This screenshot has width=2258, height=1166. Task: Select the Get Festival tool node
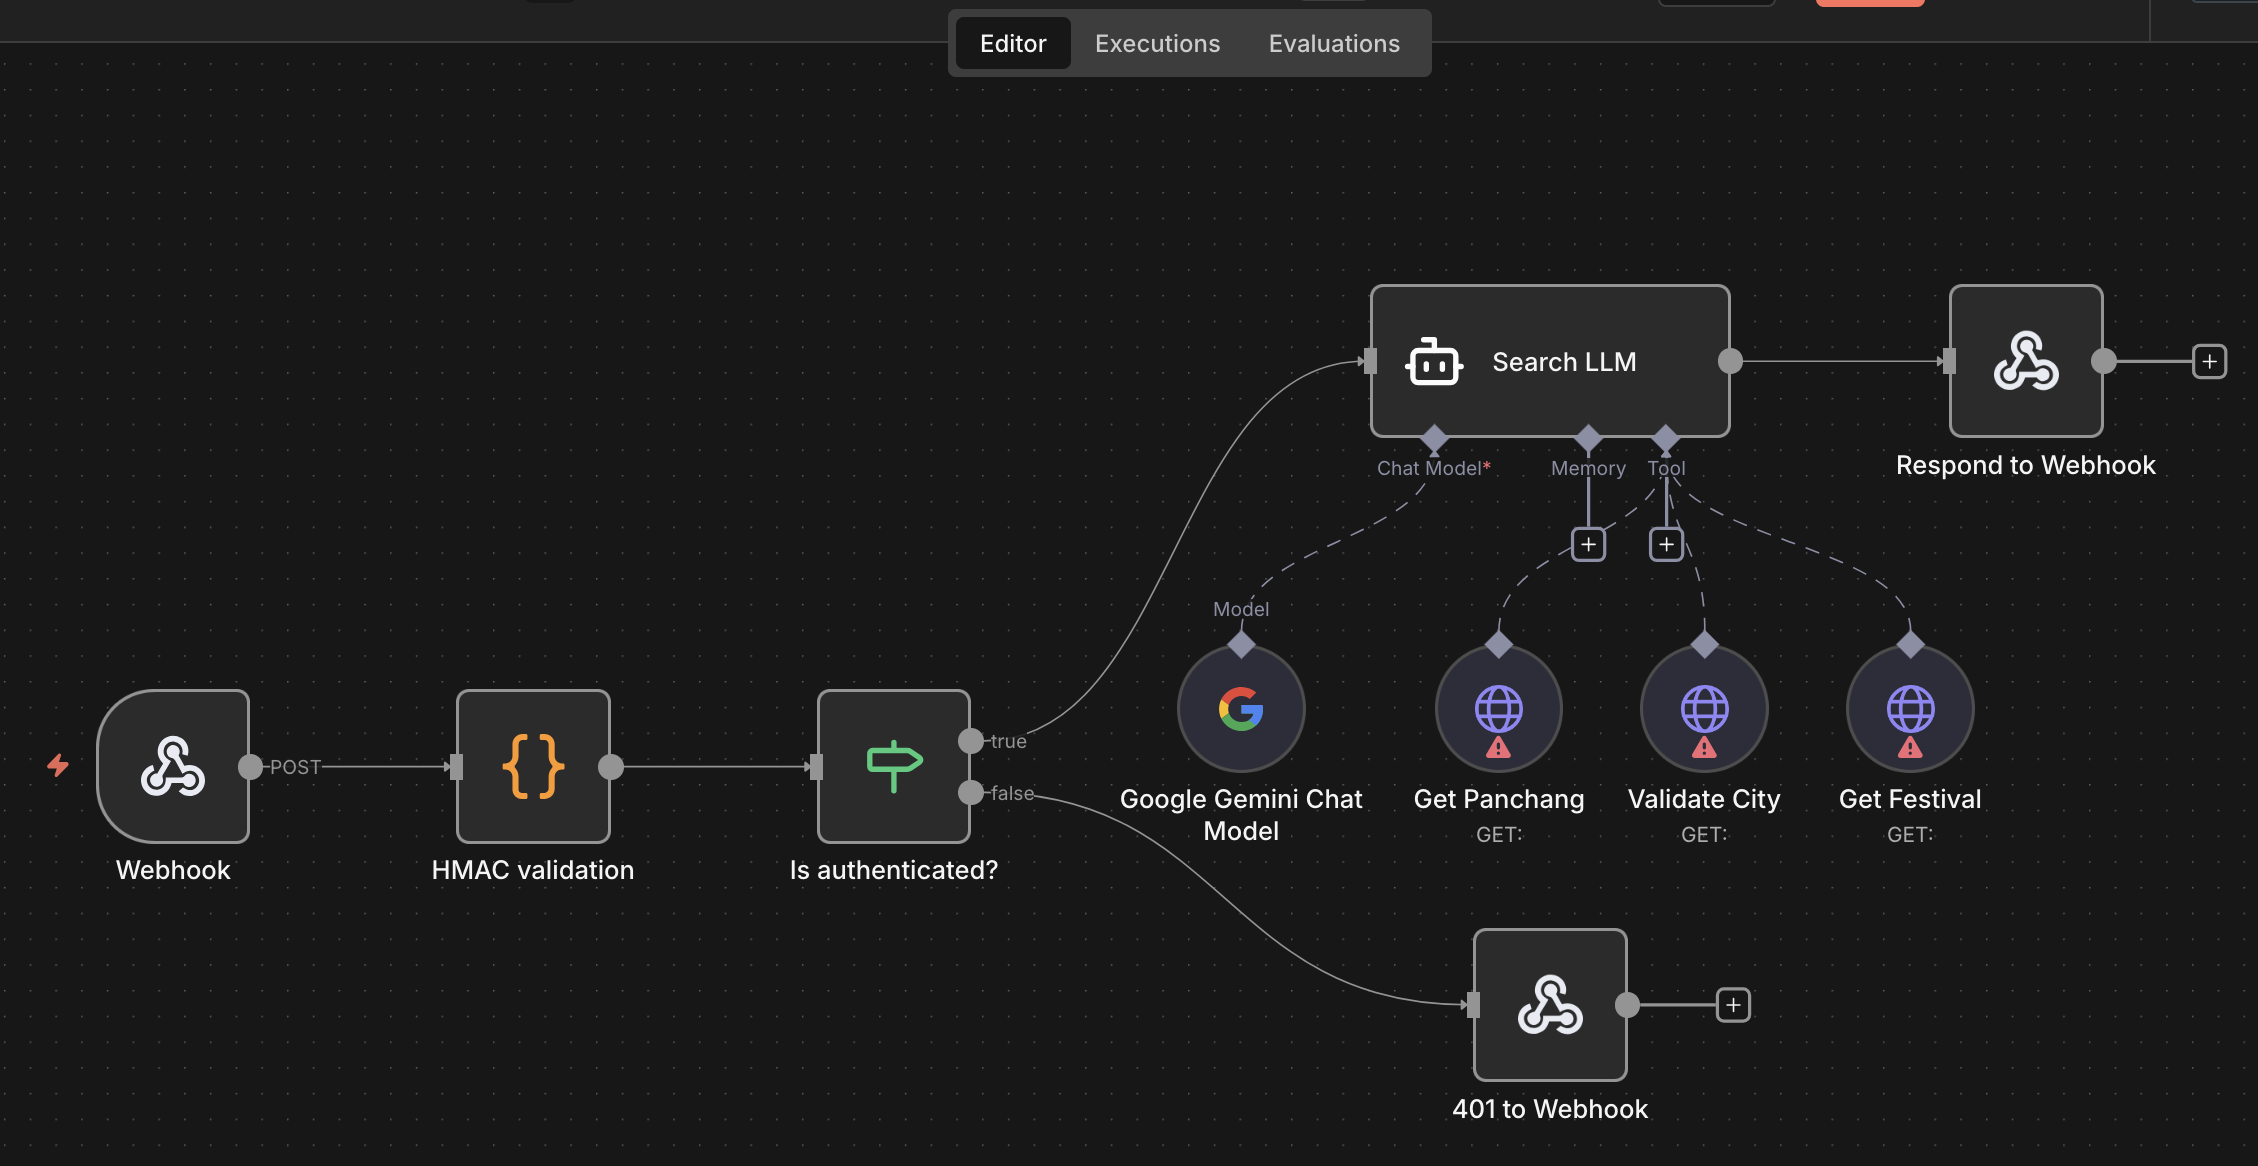(x=1910, y=709)
